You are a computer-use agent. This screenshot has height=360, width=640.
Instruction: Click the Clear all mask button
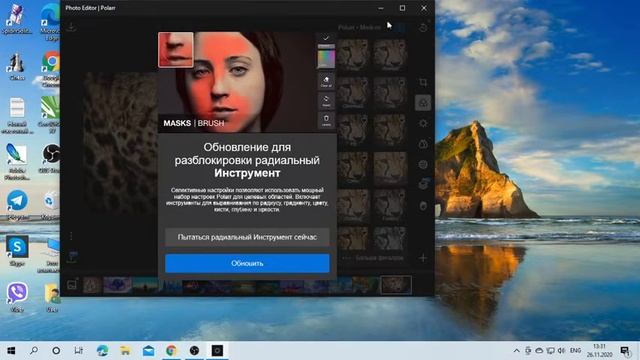(x=326, y=81)
